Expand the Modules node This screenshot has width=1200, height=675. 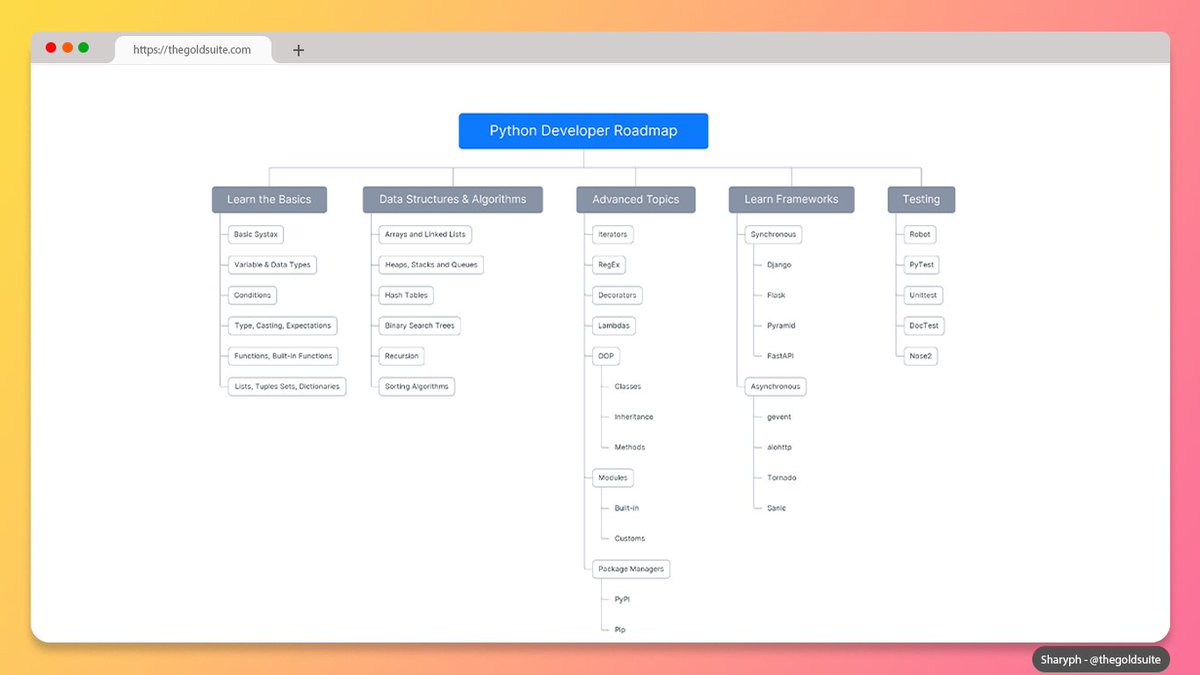pos(611,478)
